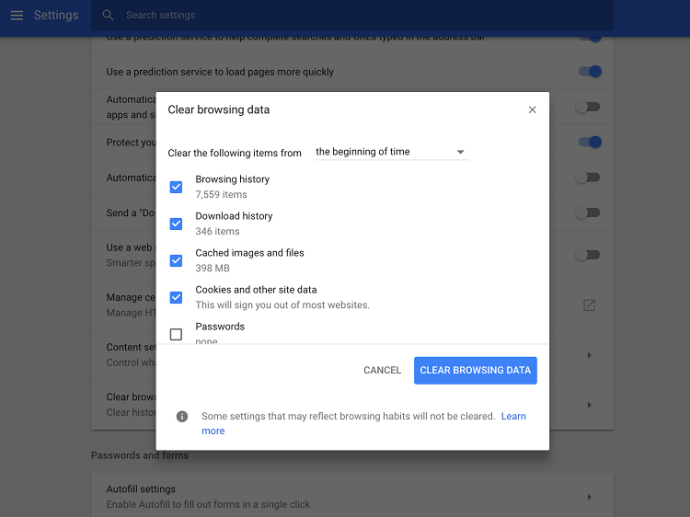Focus the Search settings field
This screenshot has width=690, height=517.
pyautogui.click(x=352, y=15)
